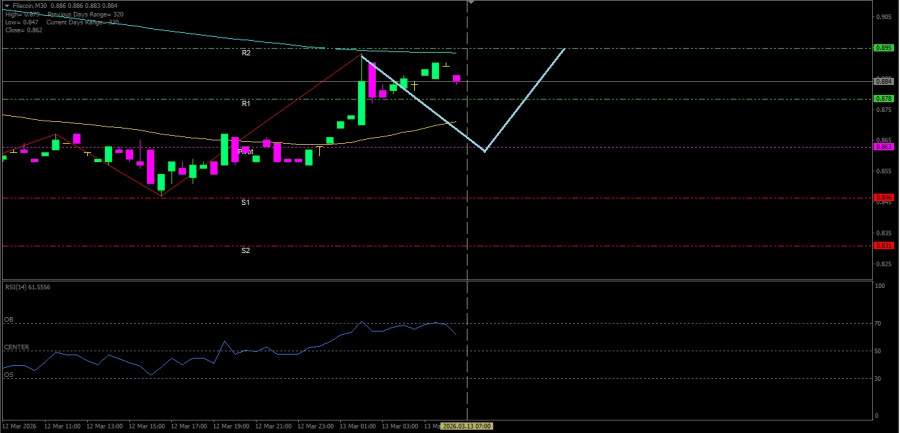Select the R2 pivot level label
This screenshot has height=433, width=900.
pos(246,53)
